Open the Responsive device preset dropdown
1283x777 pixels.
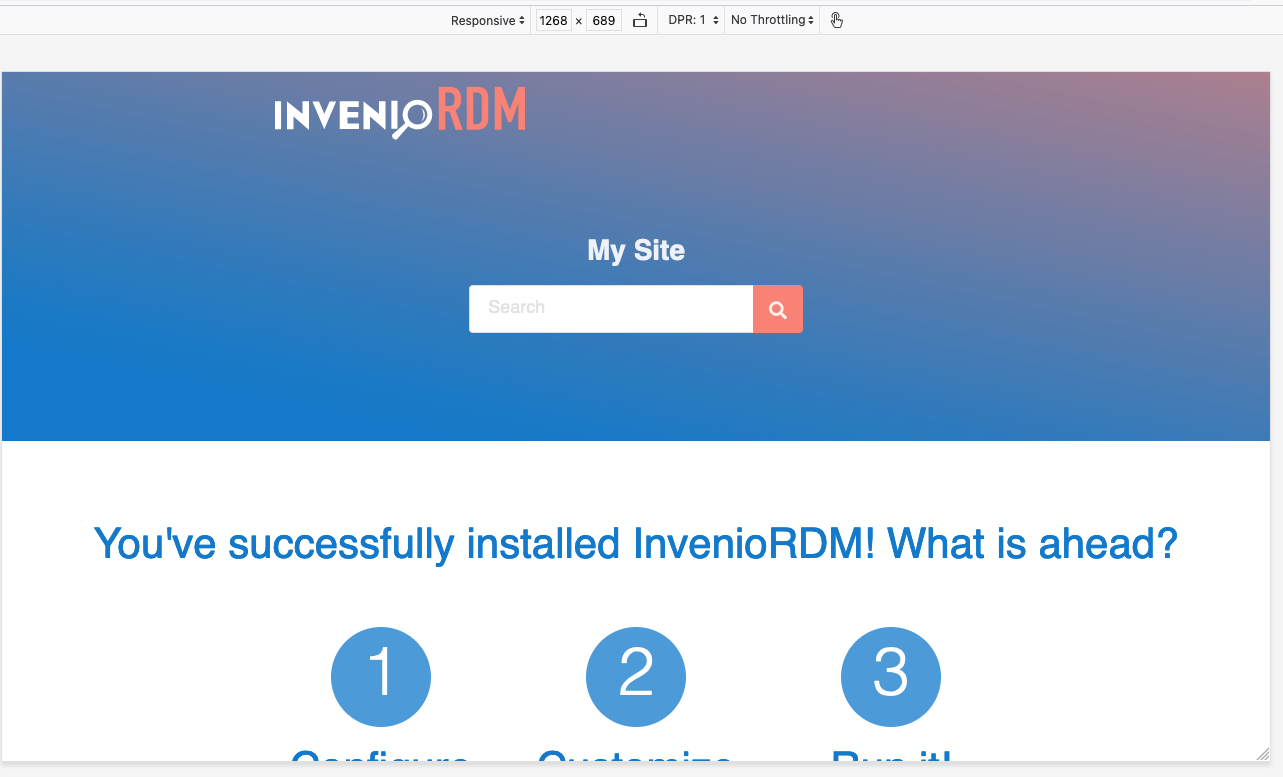487,19
